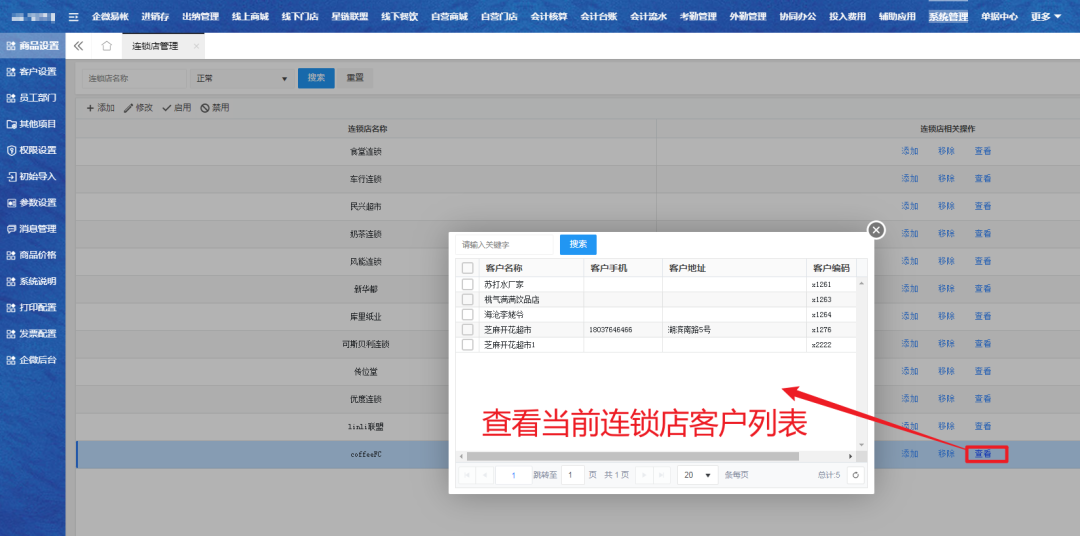Click the refresh icon in popup footer

(x=855, y=475)
